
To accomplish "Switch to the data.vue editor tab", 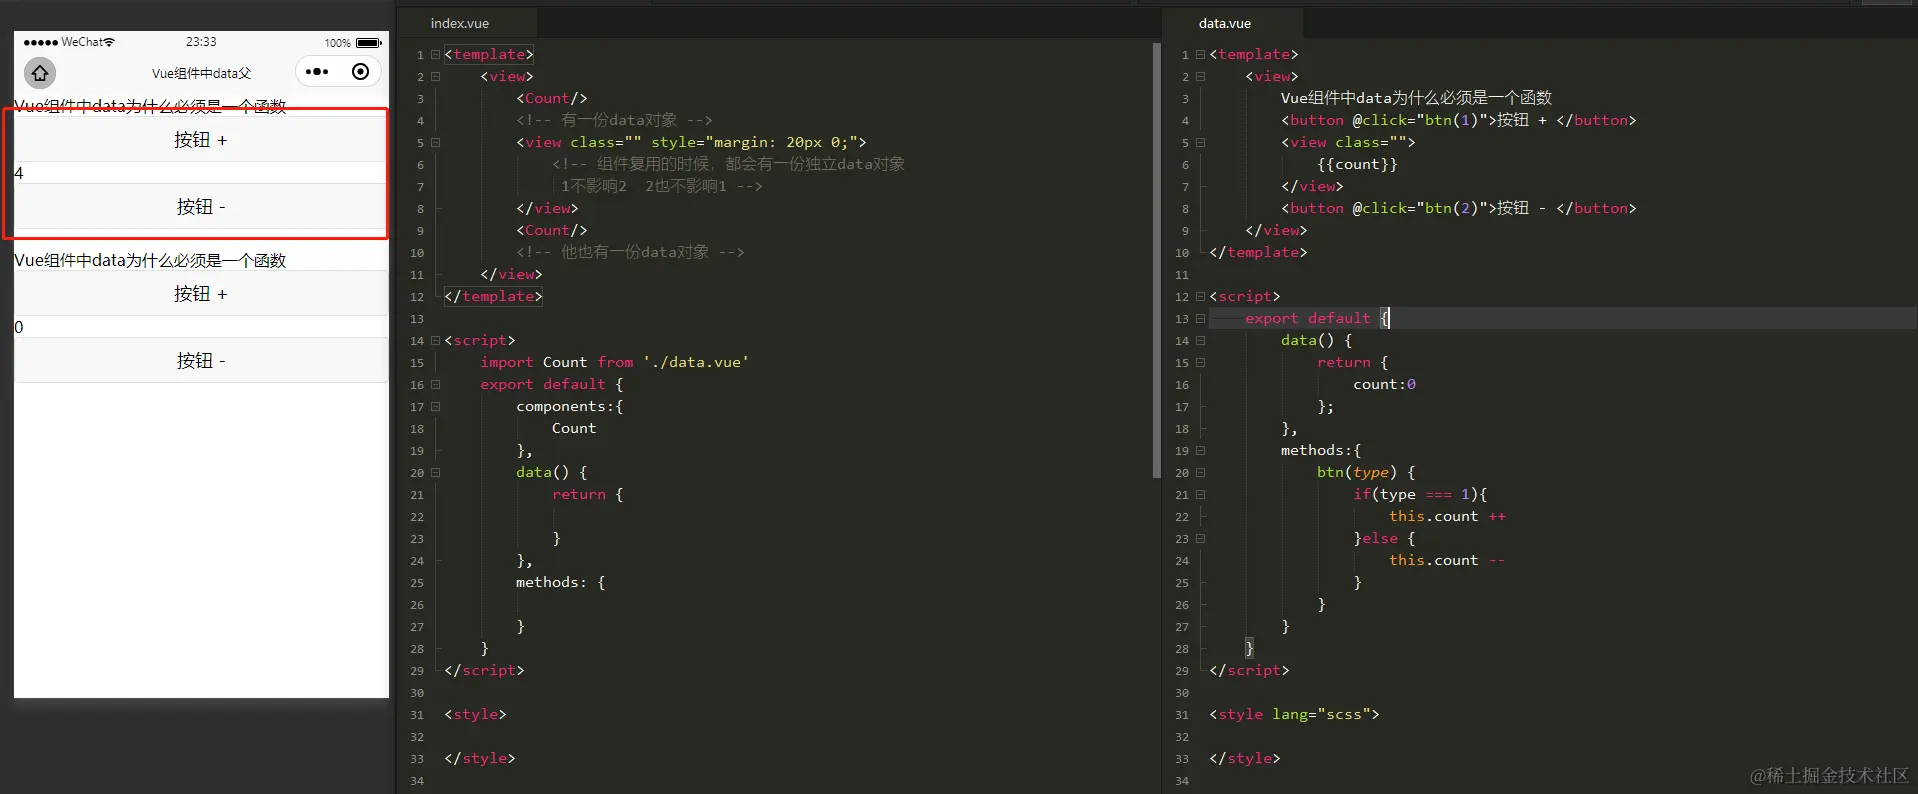I will (x=1225, y=23).
